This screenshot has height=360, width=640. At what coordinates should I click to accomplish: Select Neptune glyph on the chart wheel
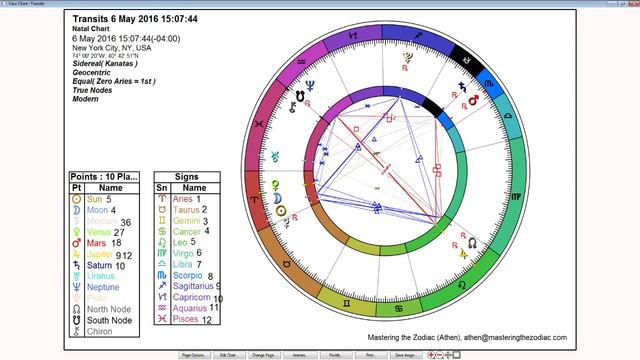pyautogui.click(x=310, y=86)
